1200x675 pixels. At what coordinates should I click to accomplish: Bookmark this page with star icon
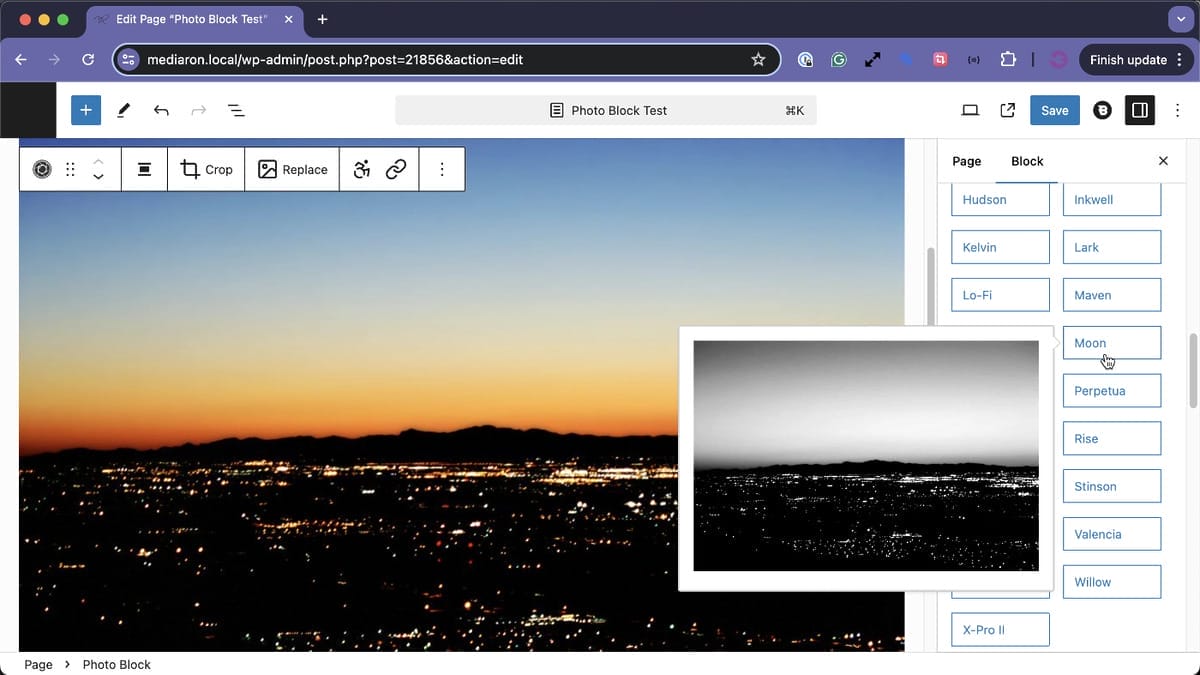point(758,60)
